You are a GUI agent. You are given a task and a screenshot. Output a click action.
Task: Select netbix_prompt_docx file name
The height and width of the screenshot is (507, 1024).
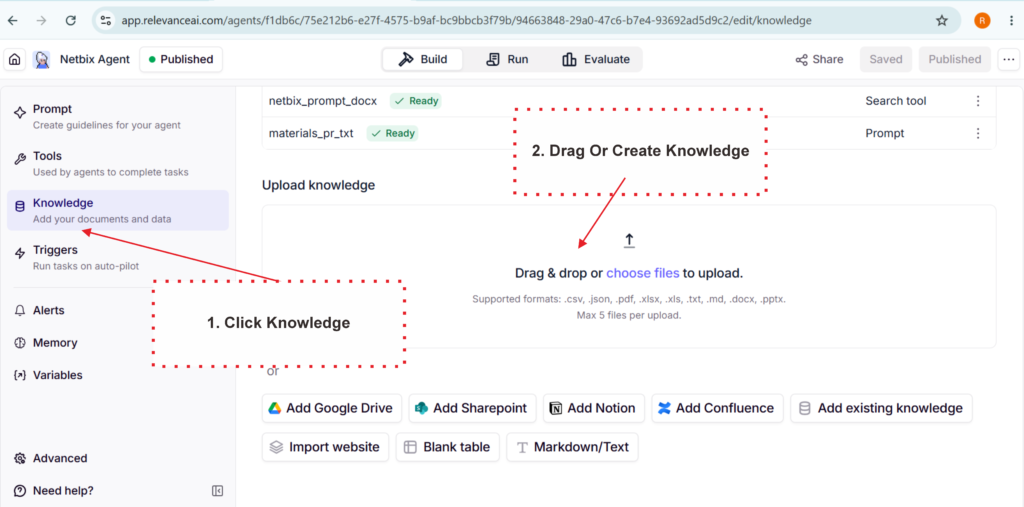[x=323, y=101]
